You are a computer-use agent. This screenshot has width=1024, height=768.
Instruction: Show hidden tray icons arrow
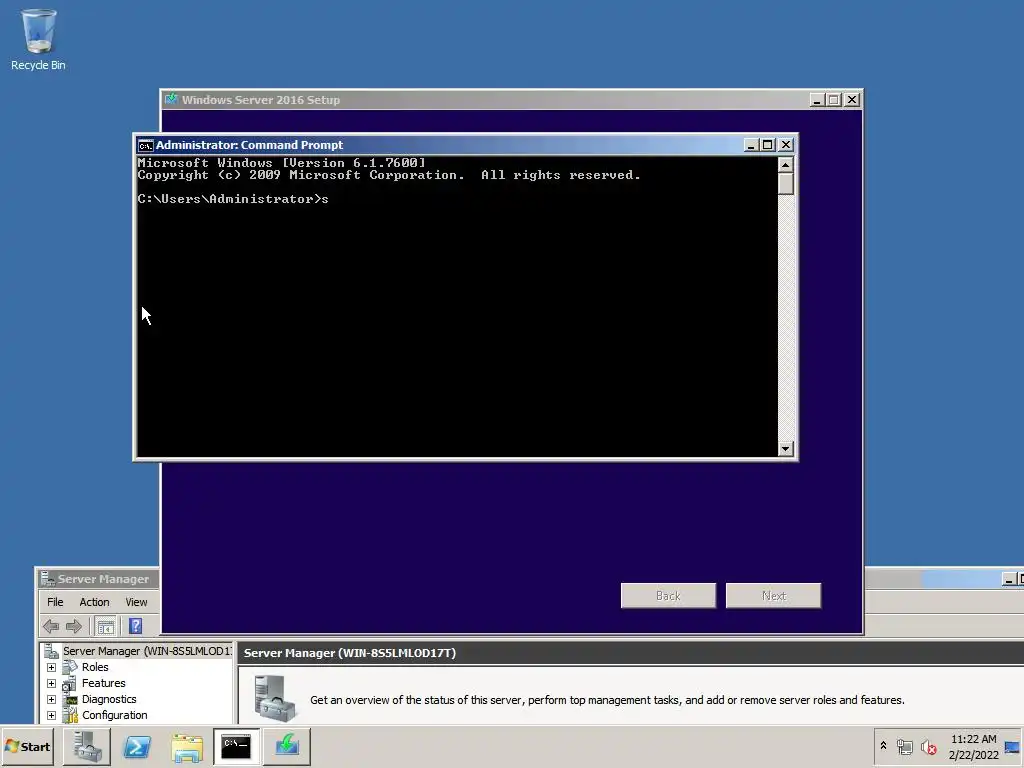pyautogui.click(x=884, y=746)
